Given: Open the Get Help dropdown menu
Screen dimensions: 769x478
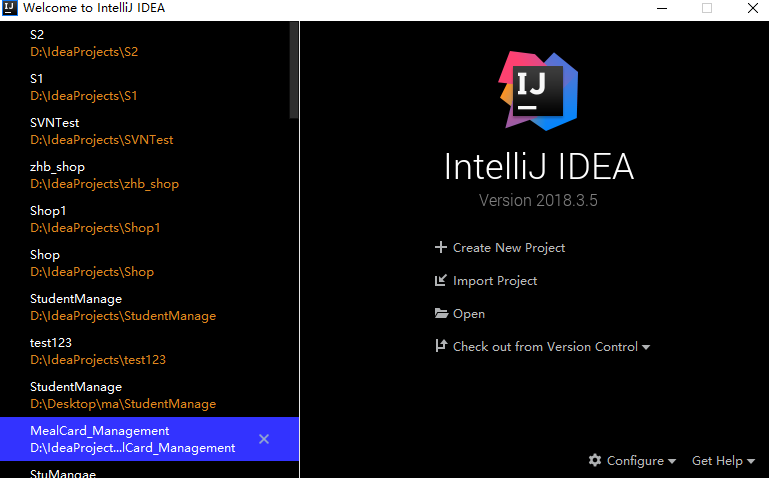Looking at the screenshot, I should coord(723,461).
